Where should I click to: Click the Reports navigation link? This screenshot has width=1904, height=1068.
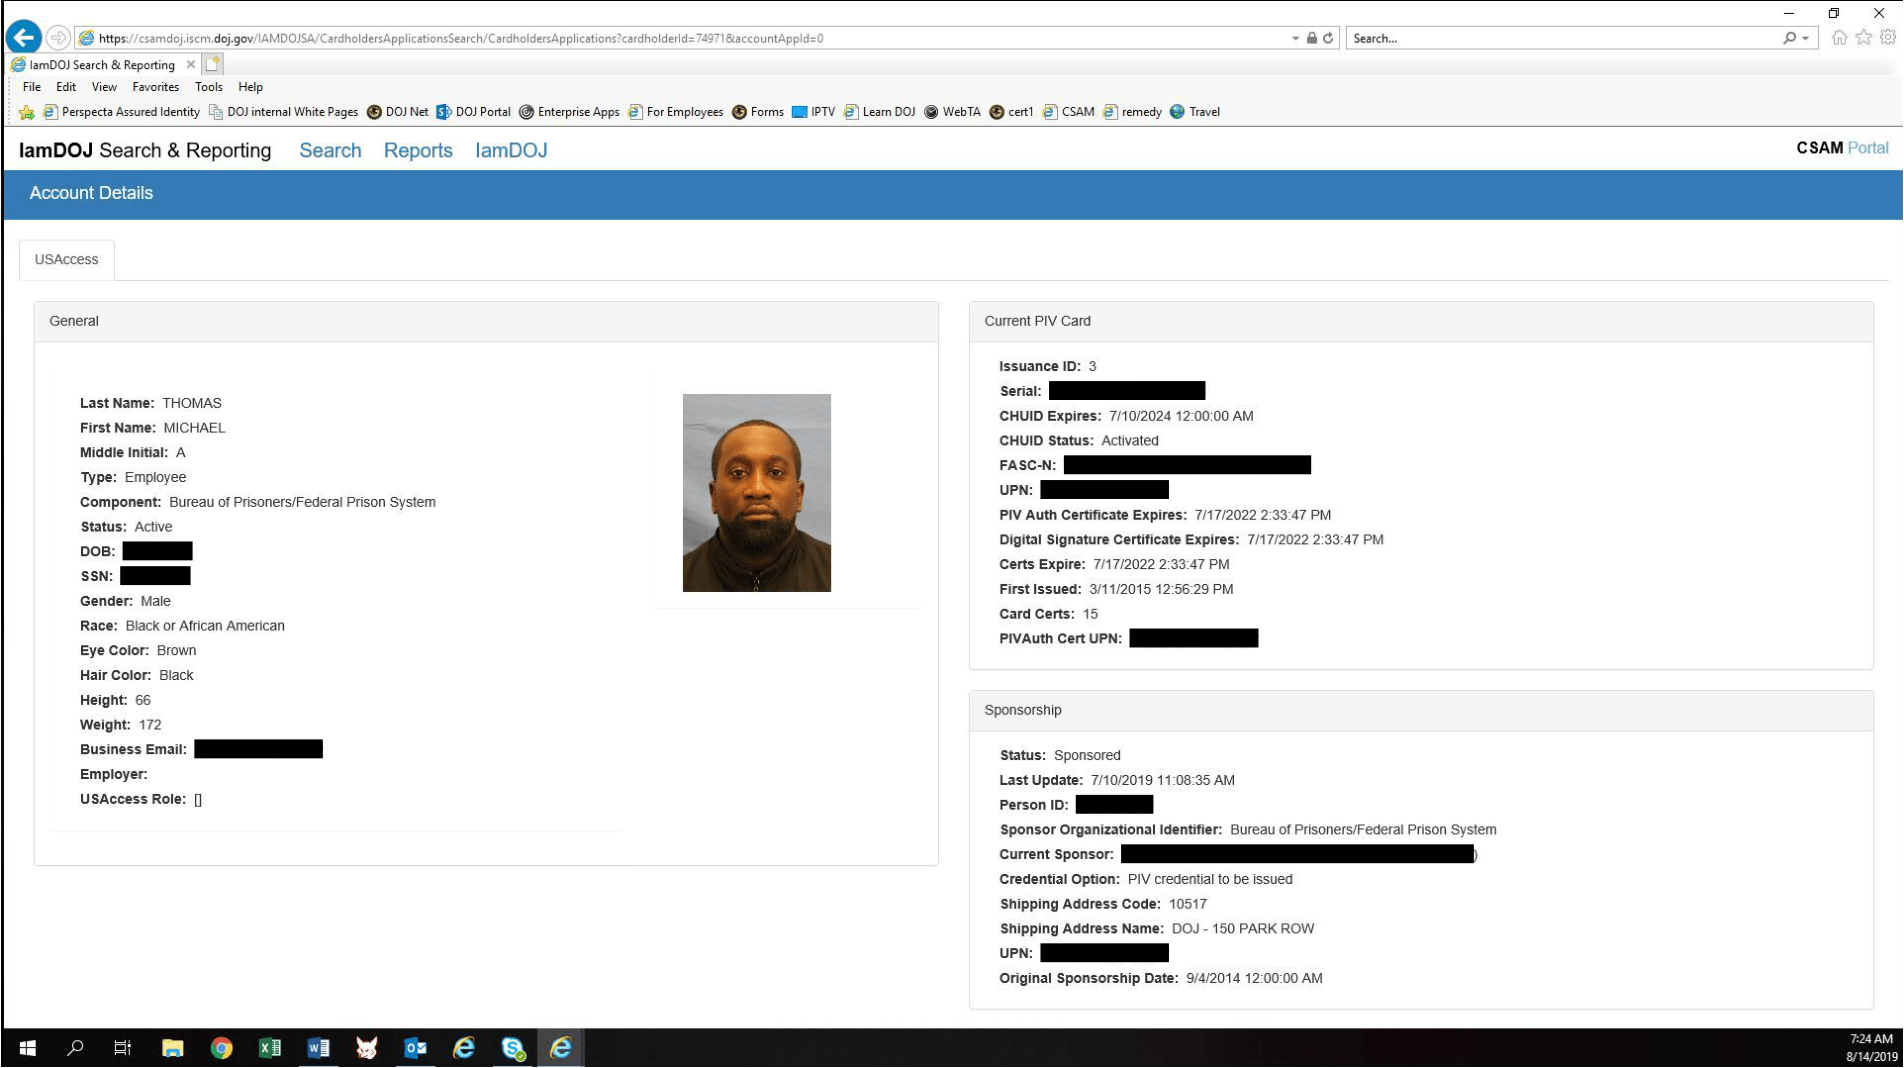[x=418, y=150]
